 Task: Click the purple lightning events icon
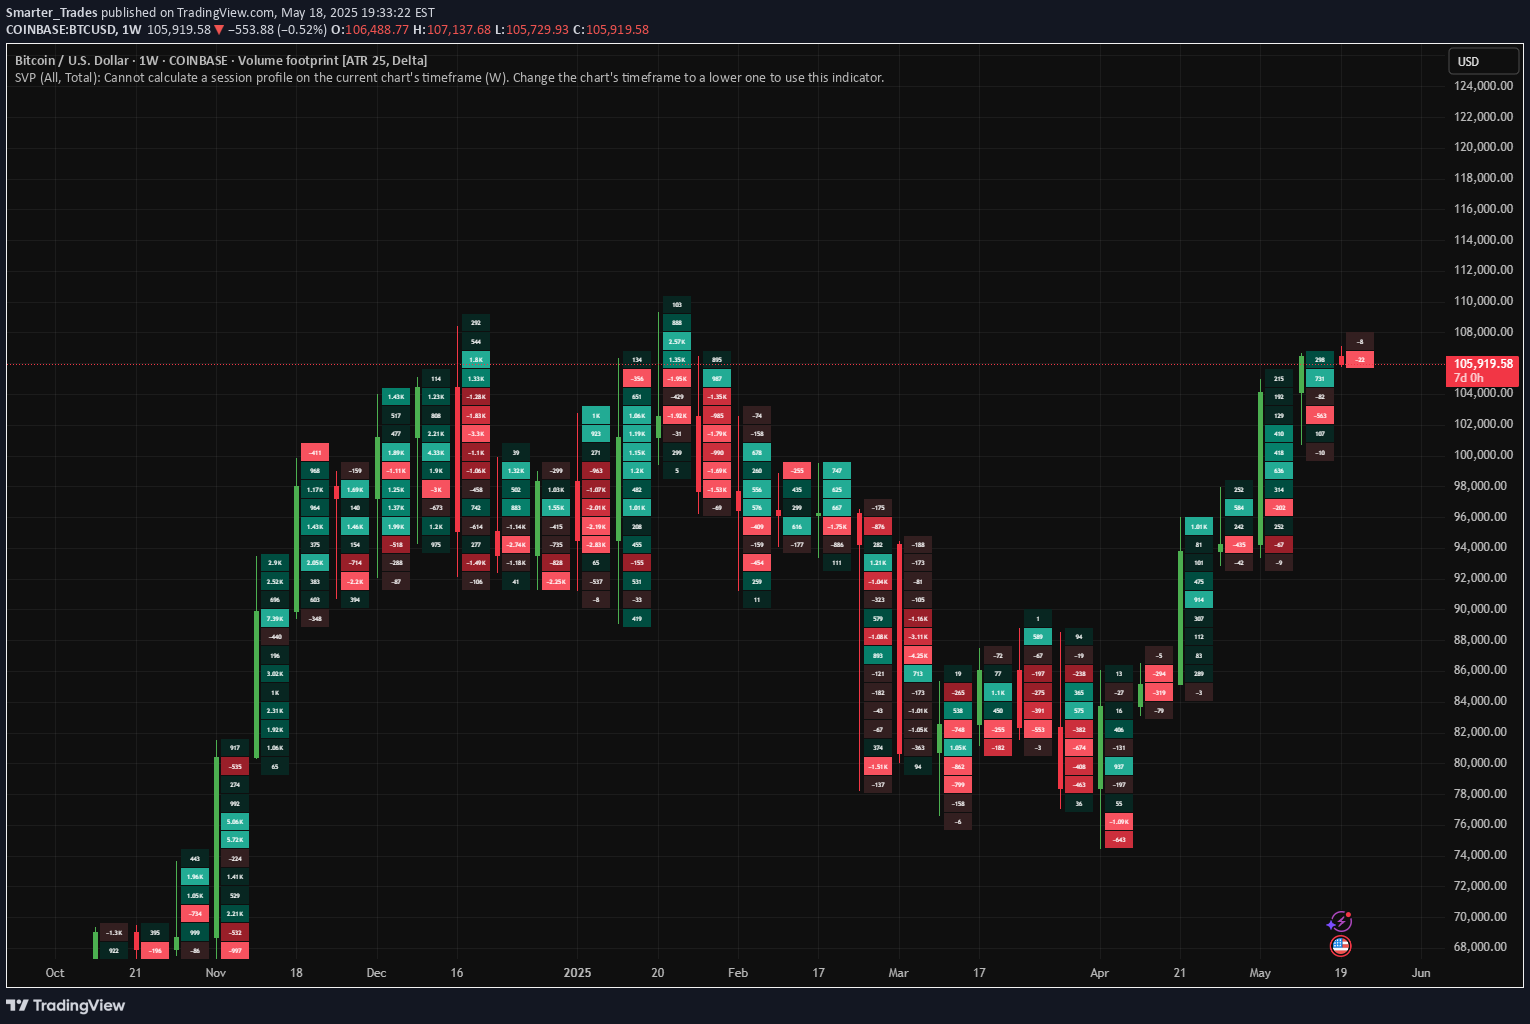pos(1340,921)
